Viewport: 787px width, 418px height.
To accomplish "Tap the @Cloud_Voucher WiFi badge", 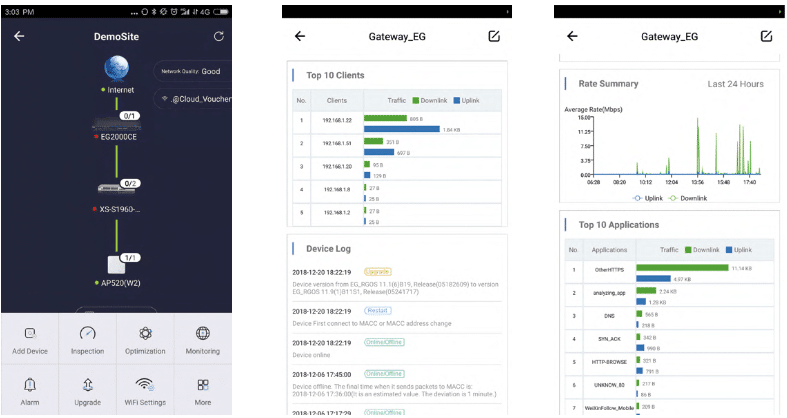I will (195, 99).
